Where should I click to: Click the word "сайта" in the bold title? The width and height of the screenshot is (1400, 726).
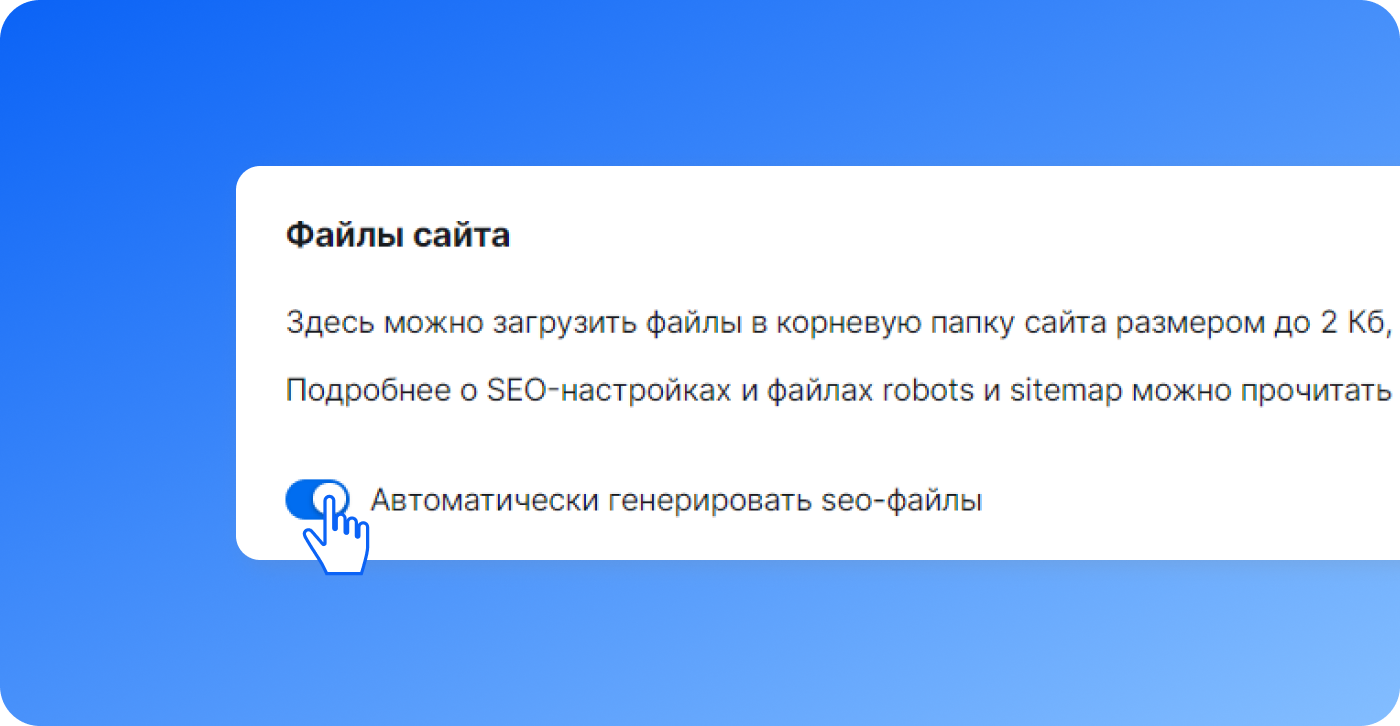tap(464, 236)
